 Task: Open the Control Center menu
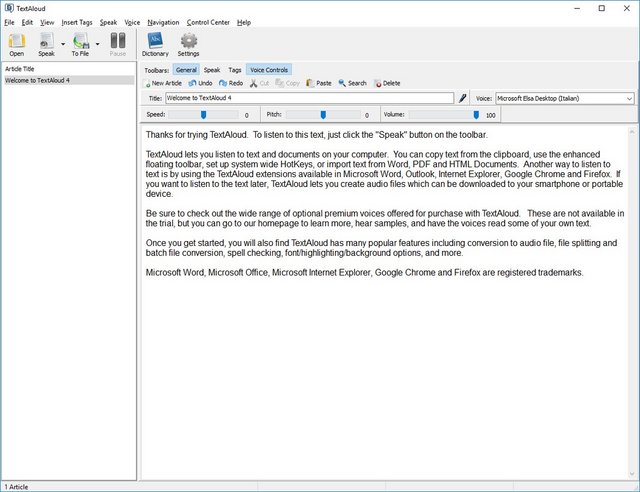[208, 22]
